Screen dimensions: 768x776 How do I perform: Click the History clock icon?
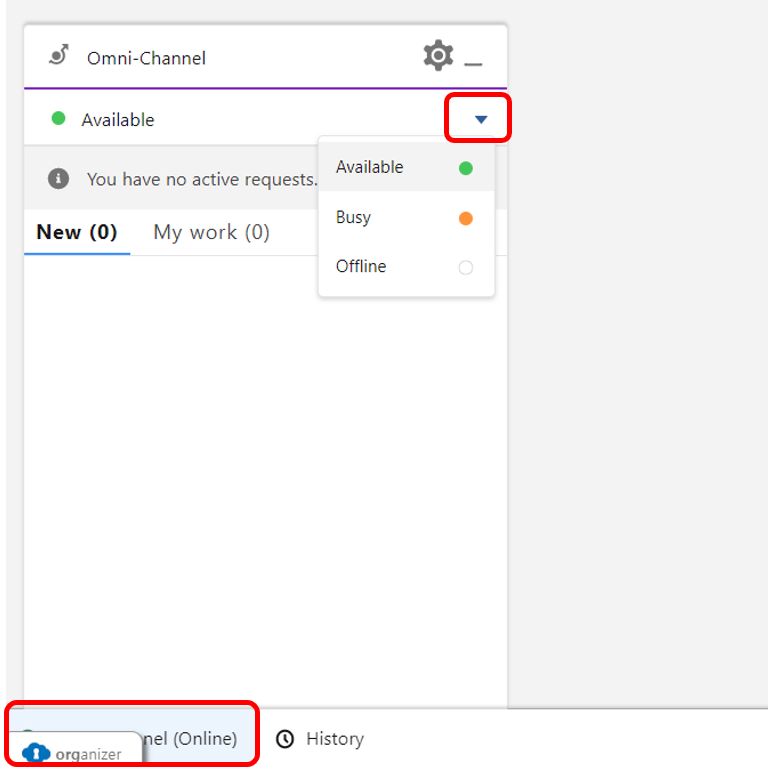(285, 739)
